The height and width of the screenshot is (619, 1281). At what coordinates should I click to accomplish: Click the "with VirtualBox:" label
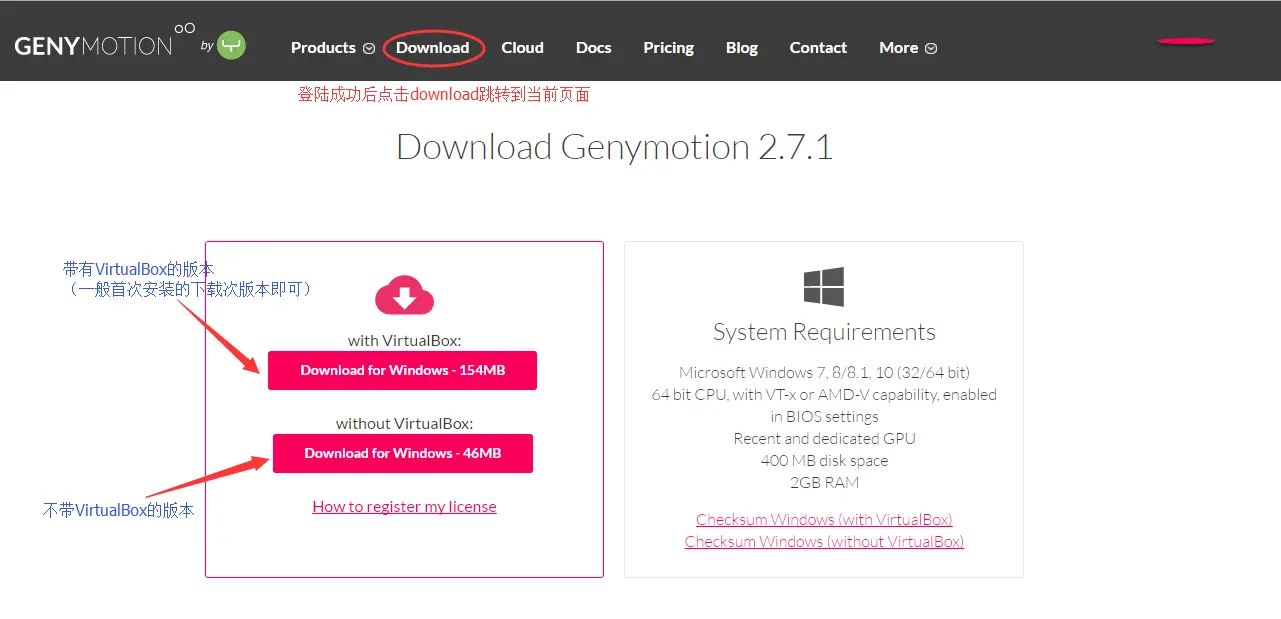click(404, 340)
